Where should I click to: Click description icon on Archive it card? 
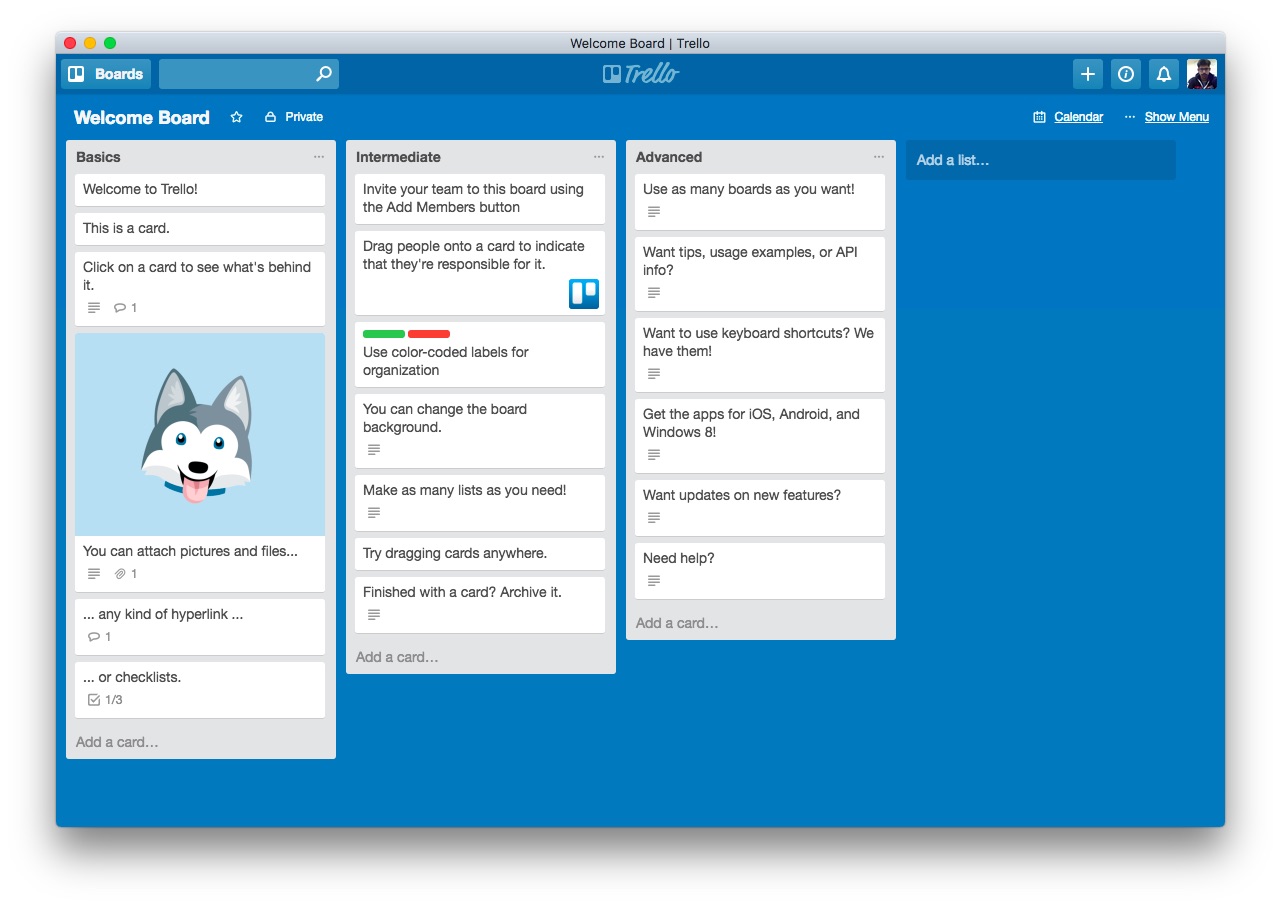(x=374, y=615)
